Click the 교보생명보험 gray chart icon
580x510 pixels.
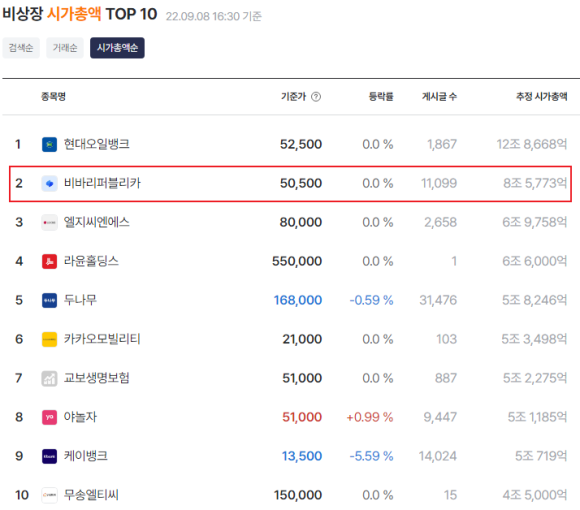pyautogui.click(x=49, y=379)
